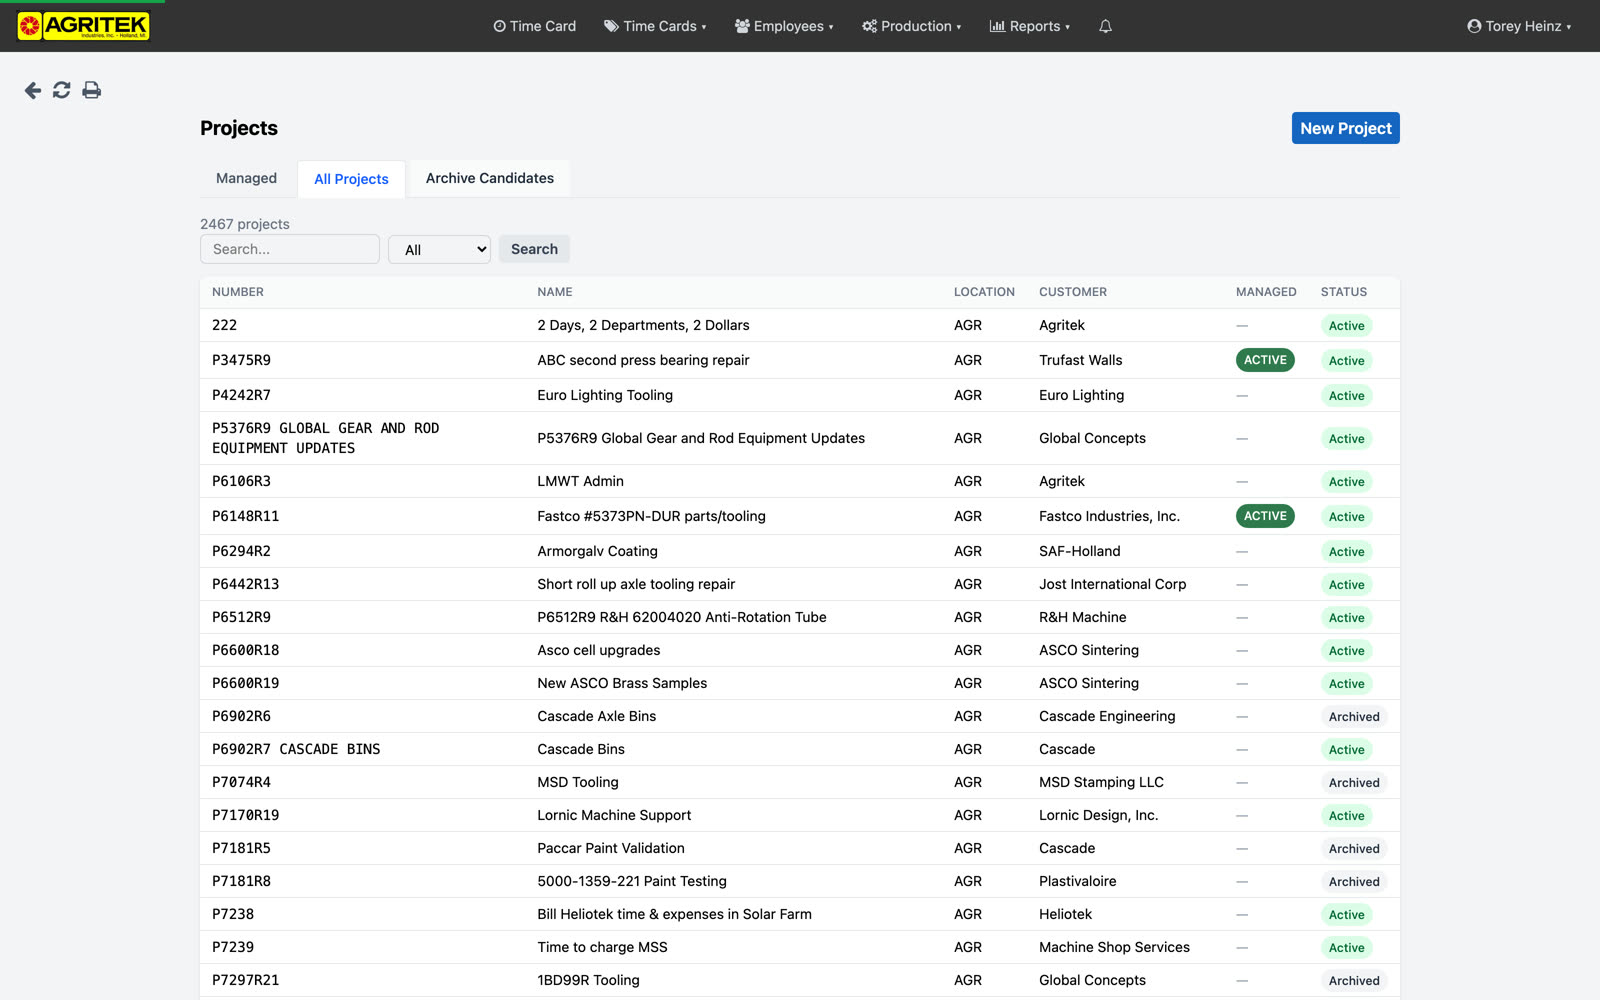This screenshot has width=1600, height=1000.
Task: Select Jost International Corp customer cell
Action: 1112,584
